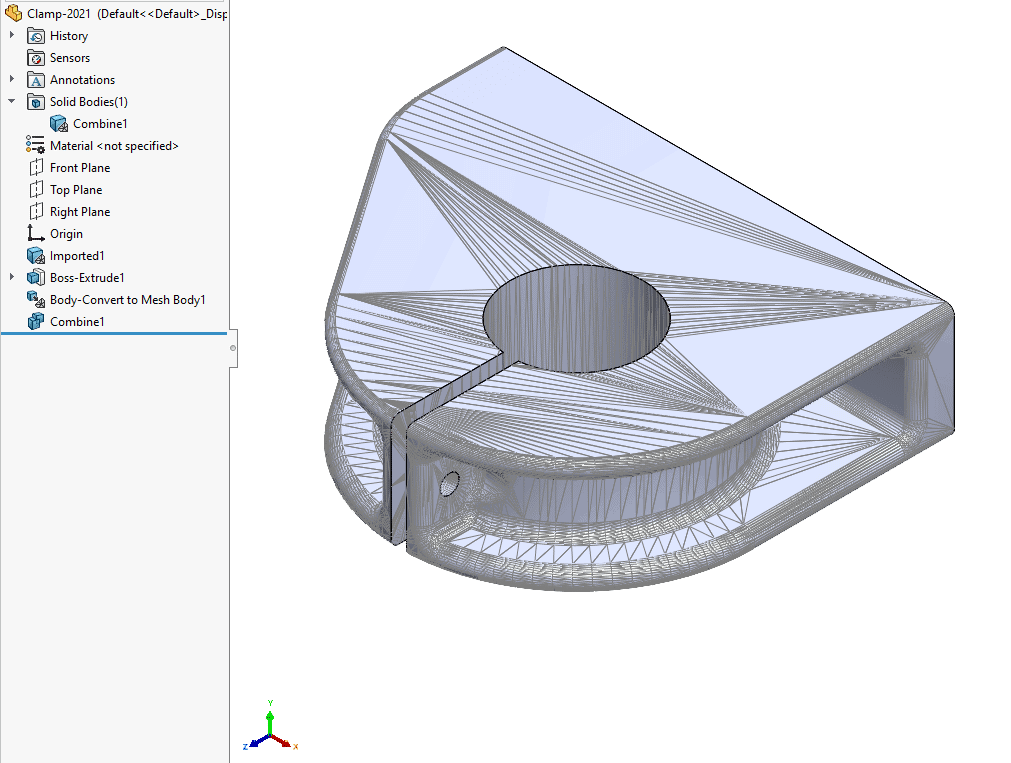The width and height of the screenshot is (1011, 763).
Task: Select the Origin coordinate icon
Action: [x=37, y=233]
